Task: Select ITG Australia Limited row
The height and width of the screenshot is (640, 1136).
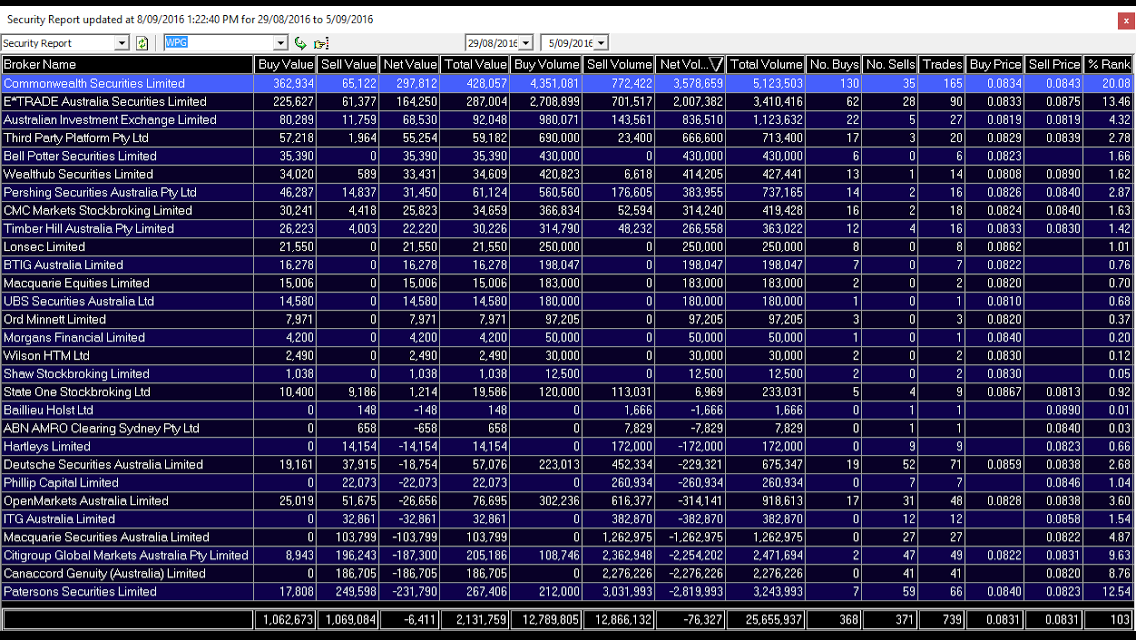Action: 567,519
